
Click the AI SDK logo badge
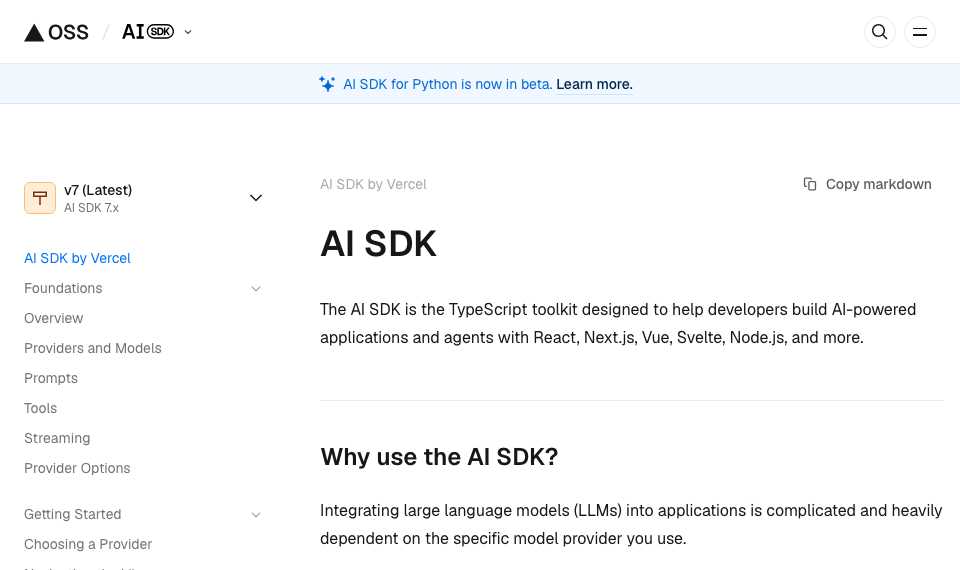click(148, 32)
